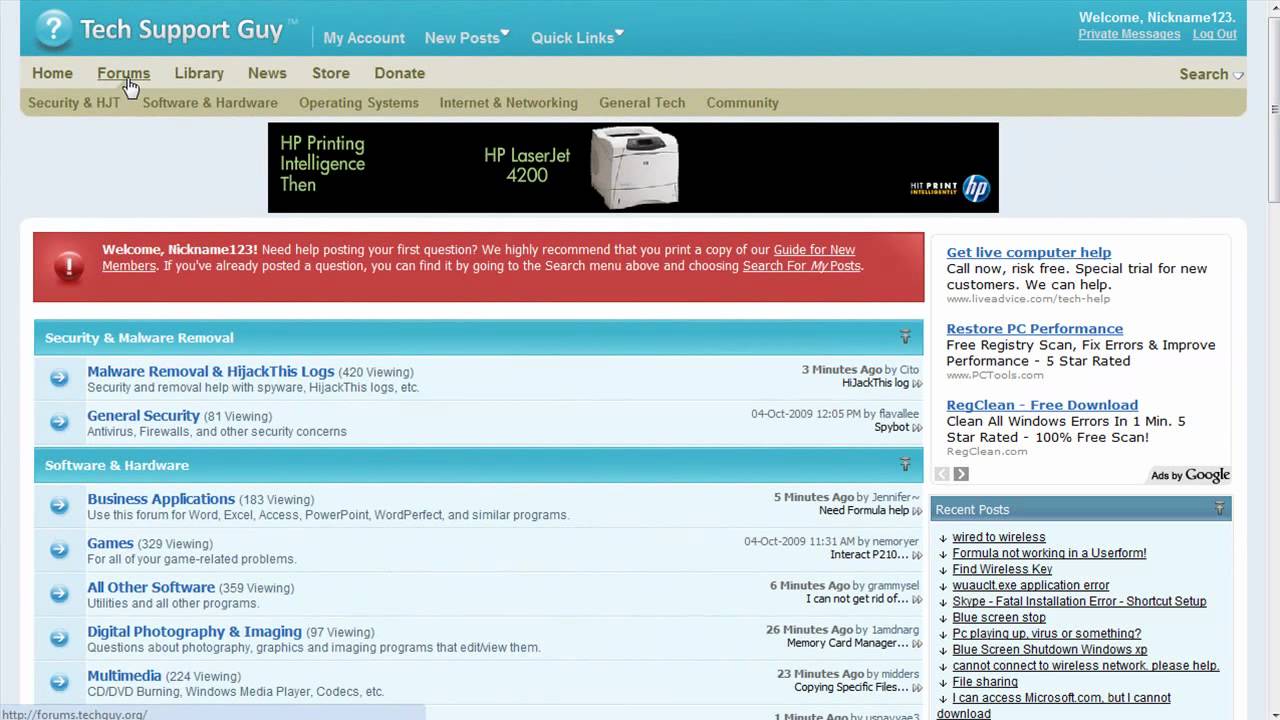The height and width of the screenshot is (720, 1280).
Task: Open the Store tab
Action: tap(330, 73)
